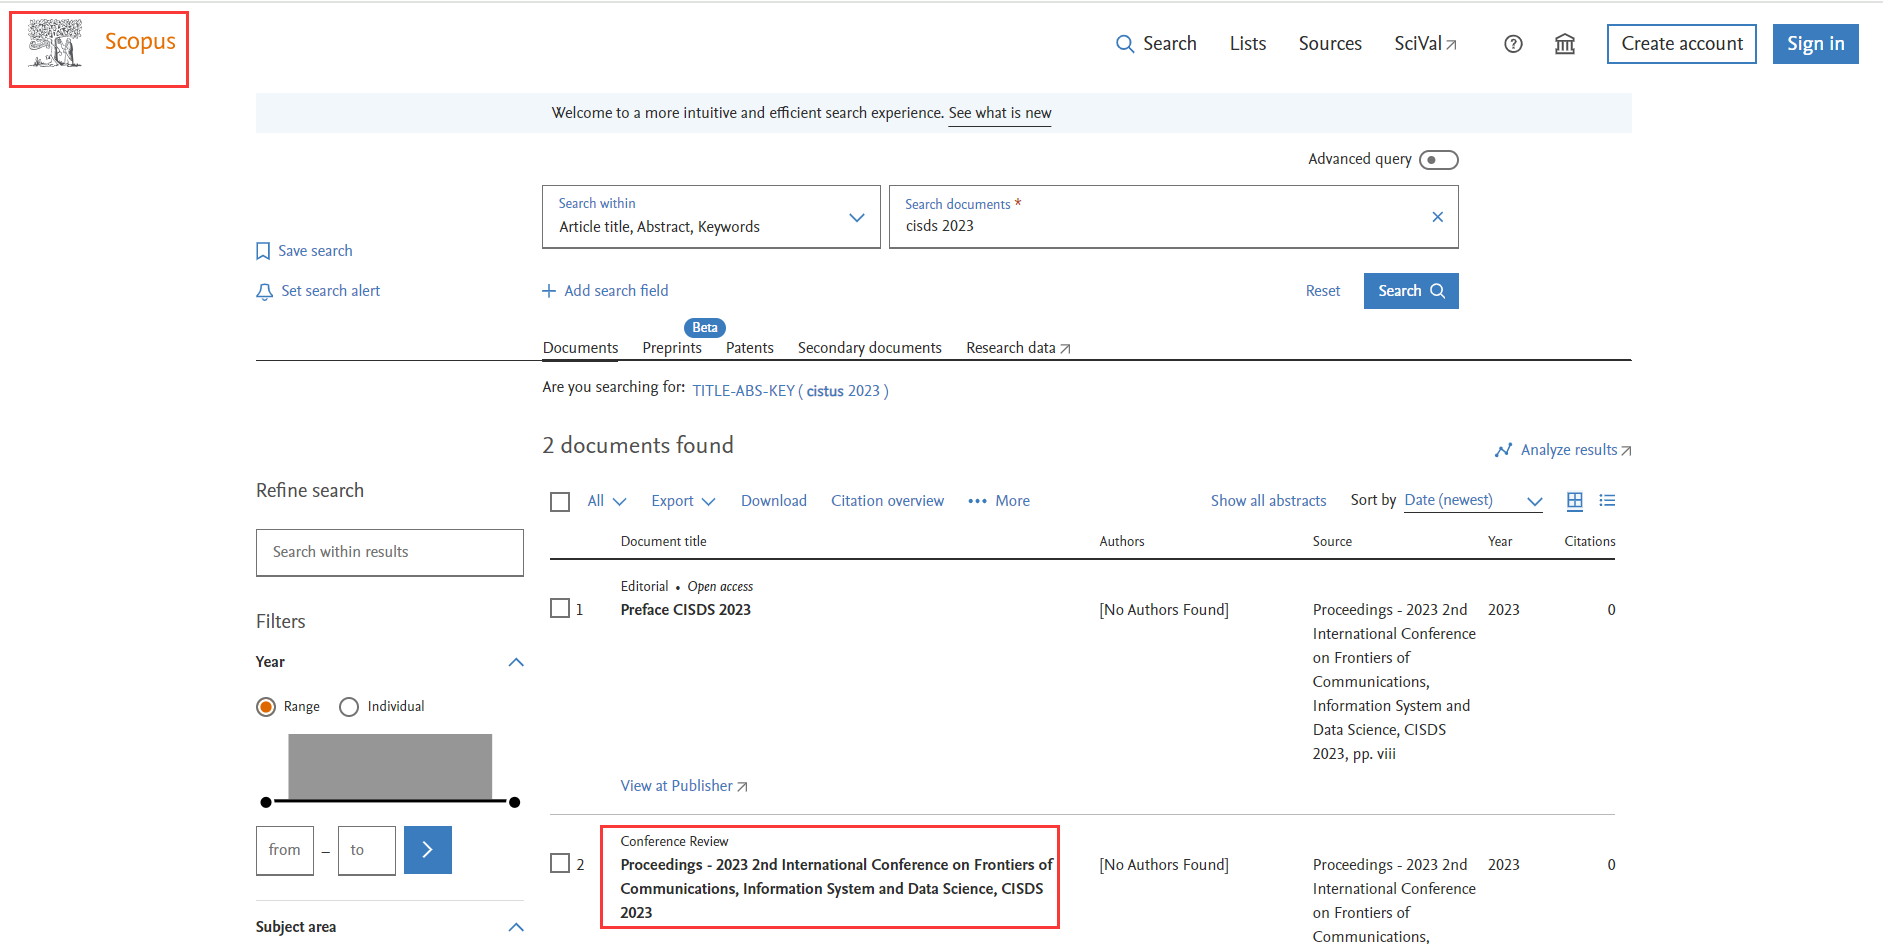Go to Lists in top navigation

pos(1248,44)
